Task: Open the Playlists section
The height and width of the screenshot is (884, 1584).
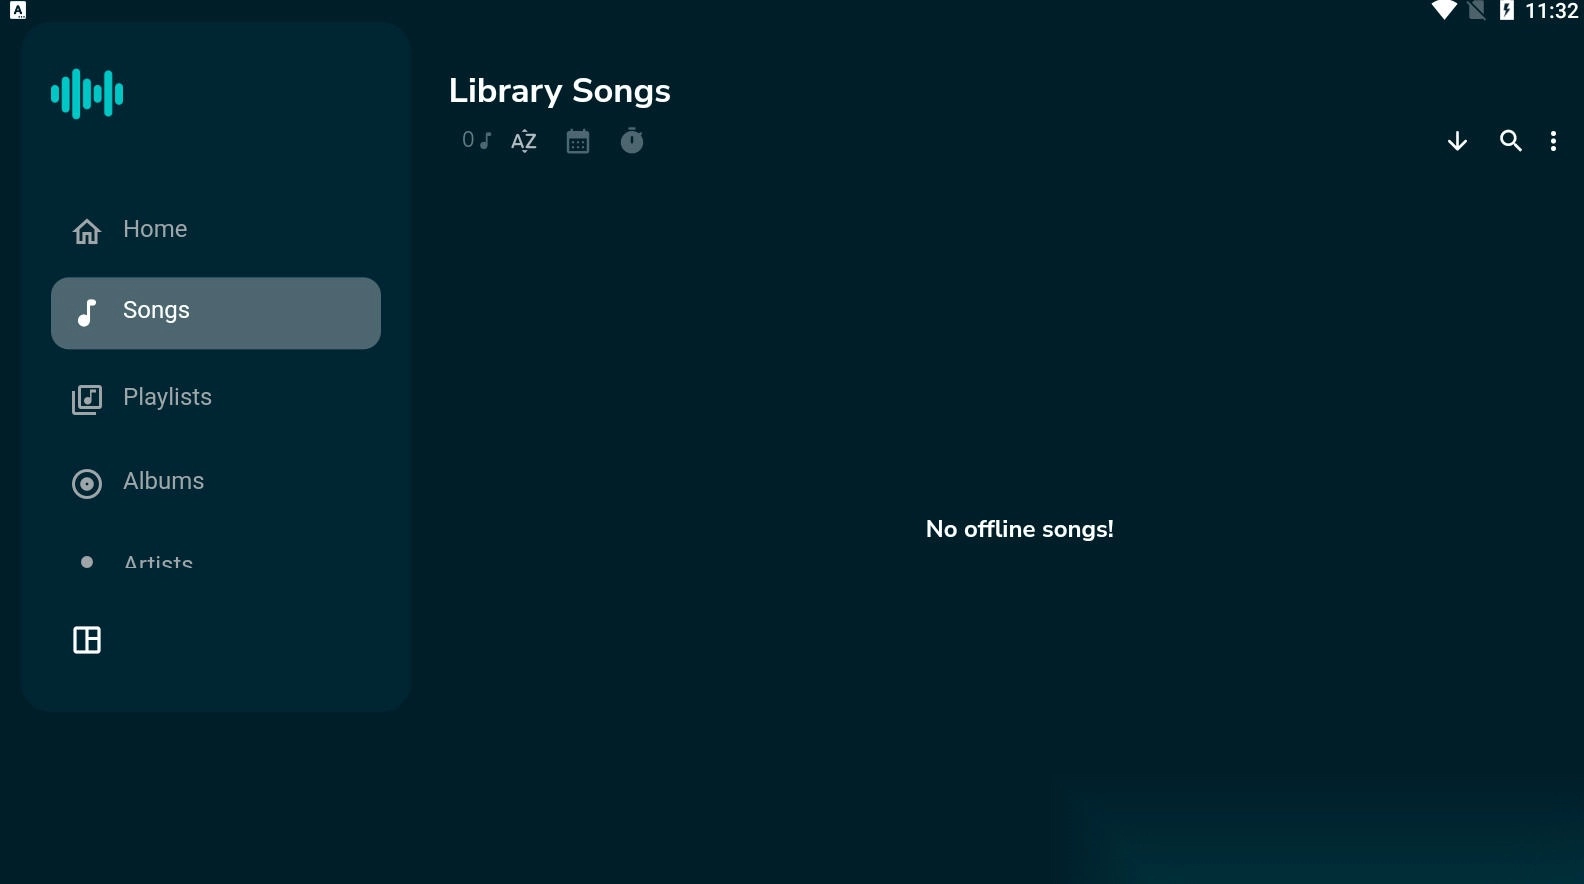Action: click(x=216, y=398)
